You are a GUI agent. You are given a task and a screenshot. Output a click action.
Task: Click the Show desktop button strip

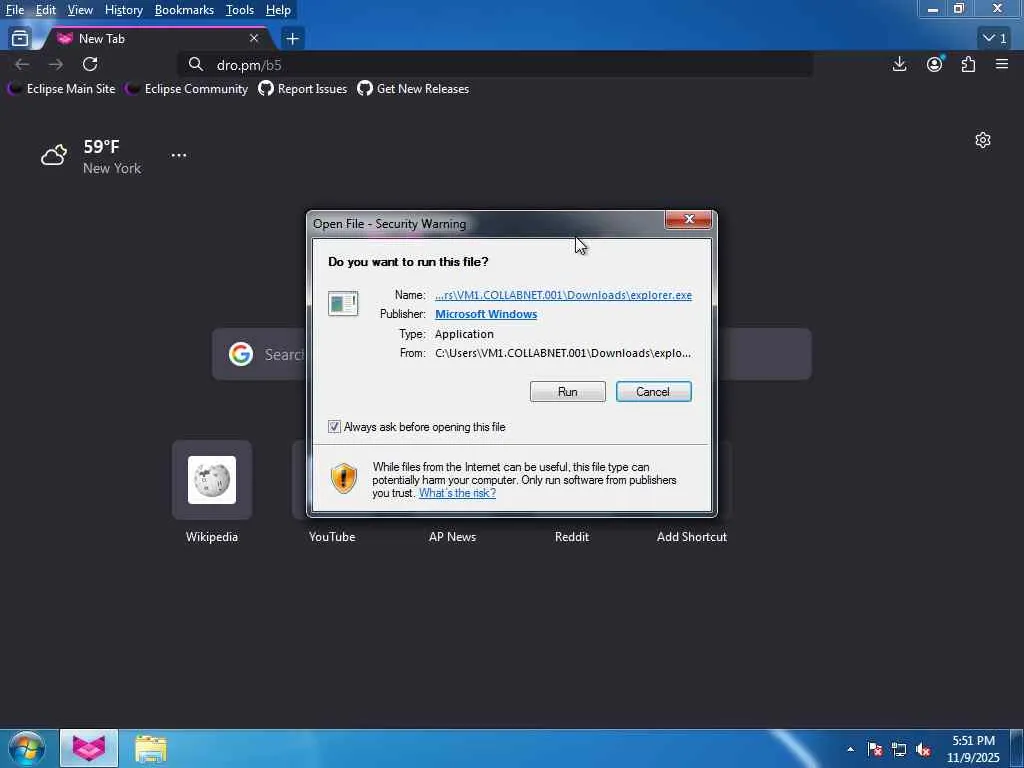pyautogui.click(x=1017, y=748)
